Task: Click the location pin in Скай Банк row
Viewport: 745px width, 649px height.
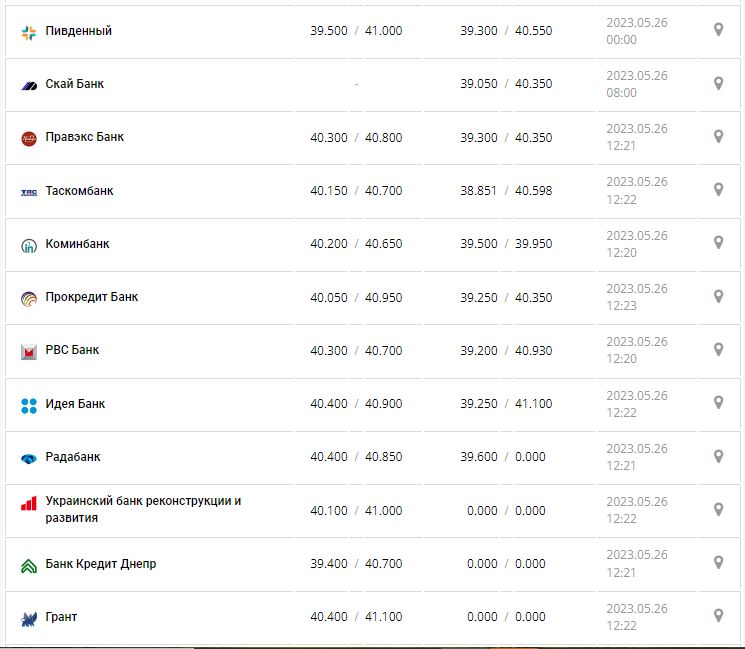Action: tap(718, 83)
